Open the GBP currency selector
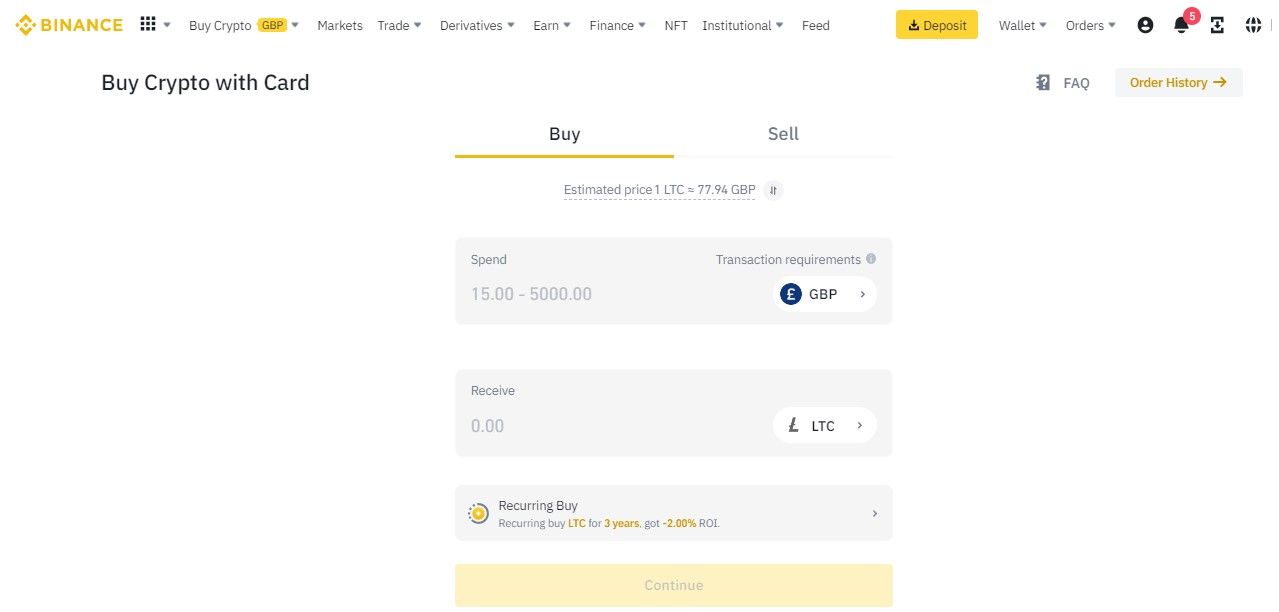This screenshot has width=1279, height=612. coord(824,294)
